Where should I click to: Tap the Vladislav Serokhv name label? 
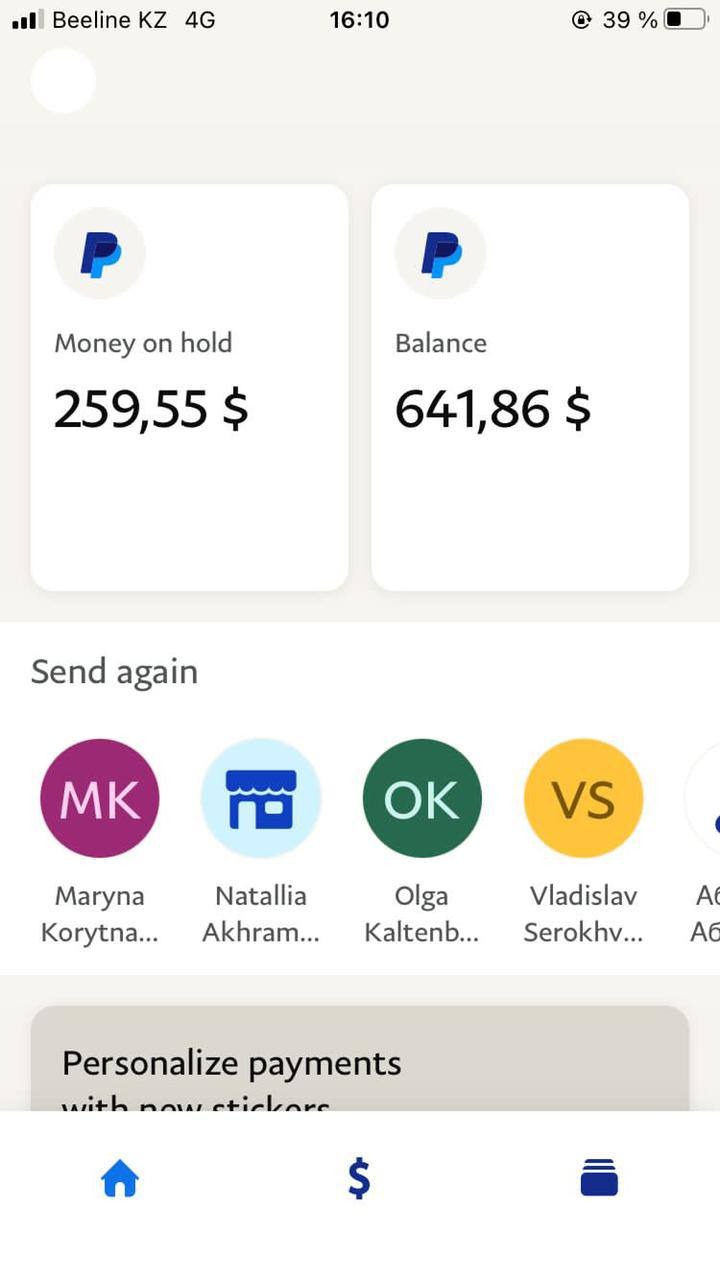[x=584, y=914]
